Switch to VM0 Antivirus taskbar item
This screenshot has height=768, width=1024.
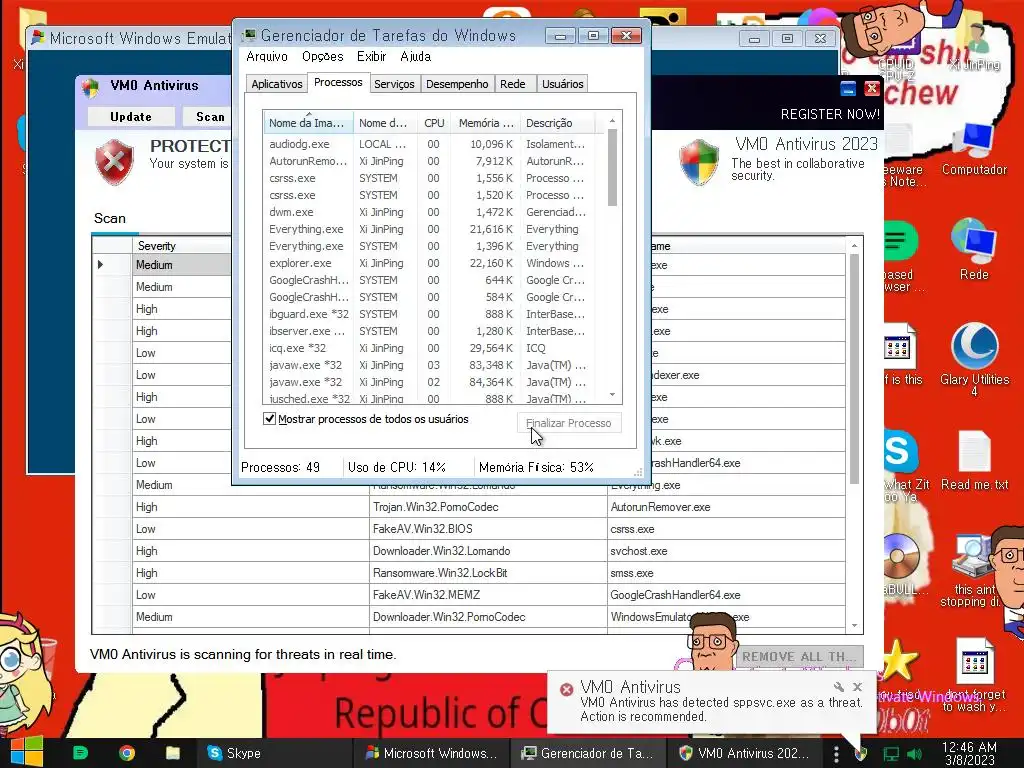(x=744, y=753)
